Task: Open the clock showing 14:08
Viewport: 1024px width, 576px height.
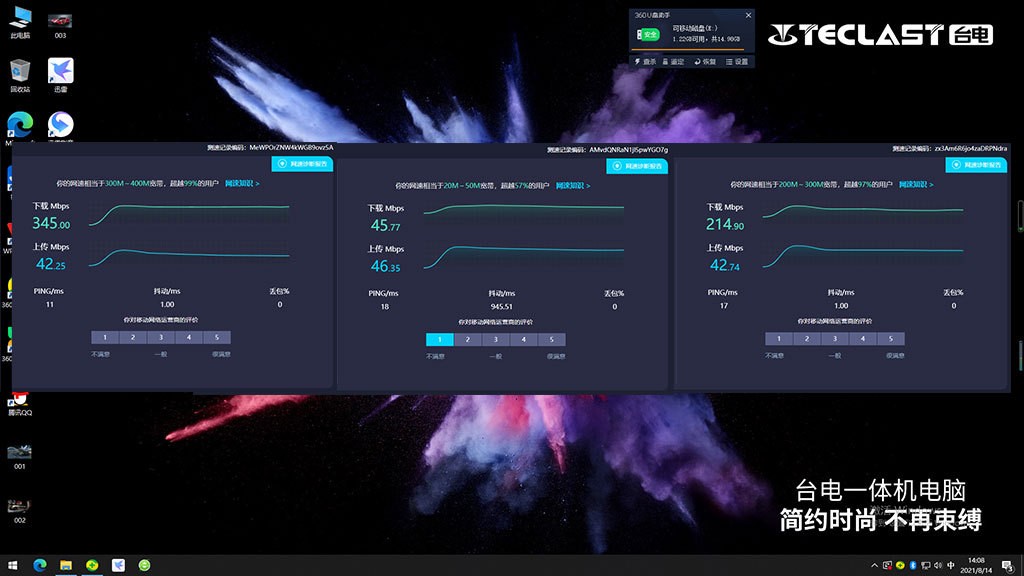Action: [976, 566]
